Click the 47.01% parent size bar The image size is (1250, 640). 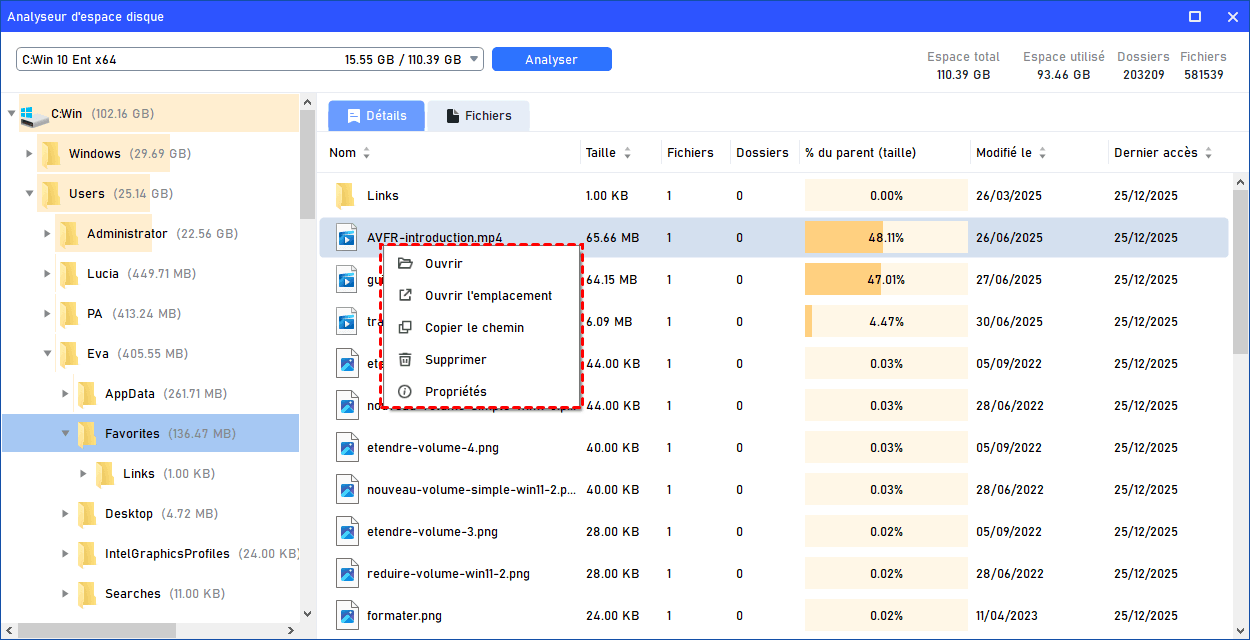point(885,280)
